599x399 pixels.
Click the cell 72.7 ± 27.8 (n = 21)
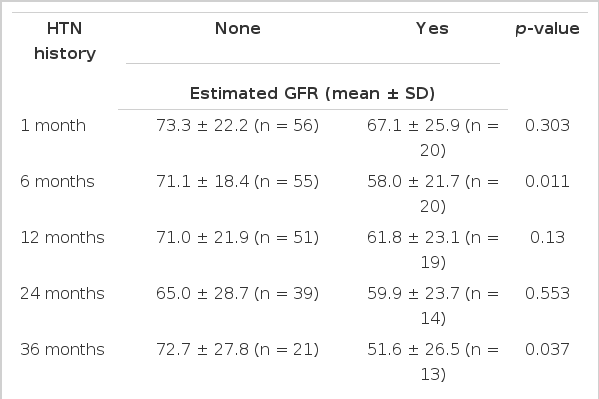[237, 350]
